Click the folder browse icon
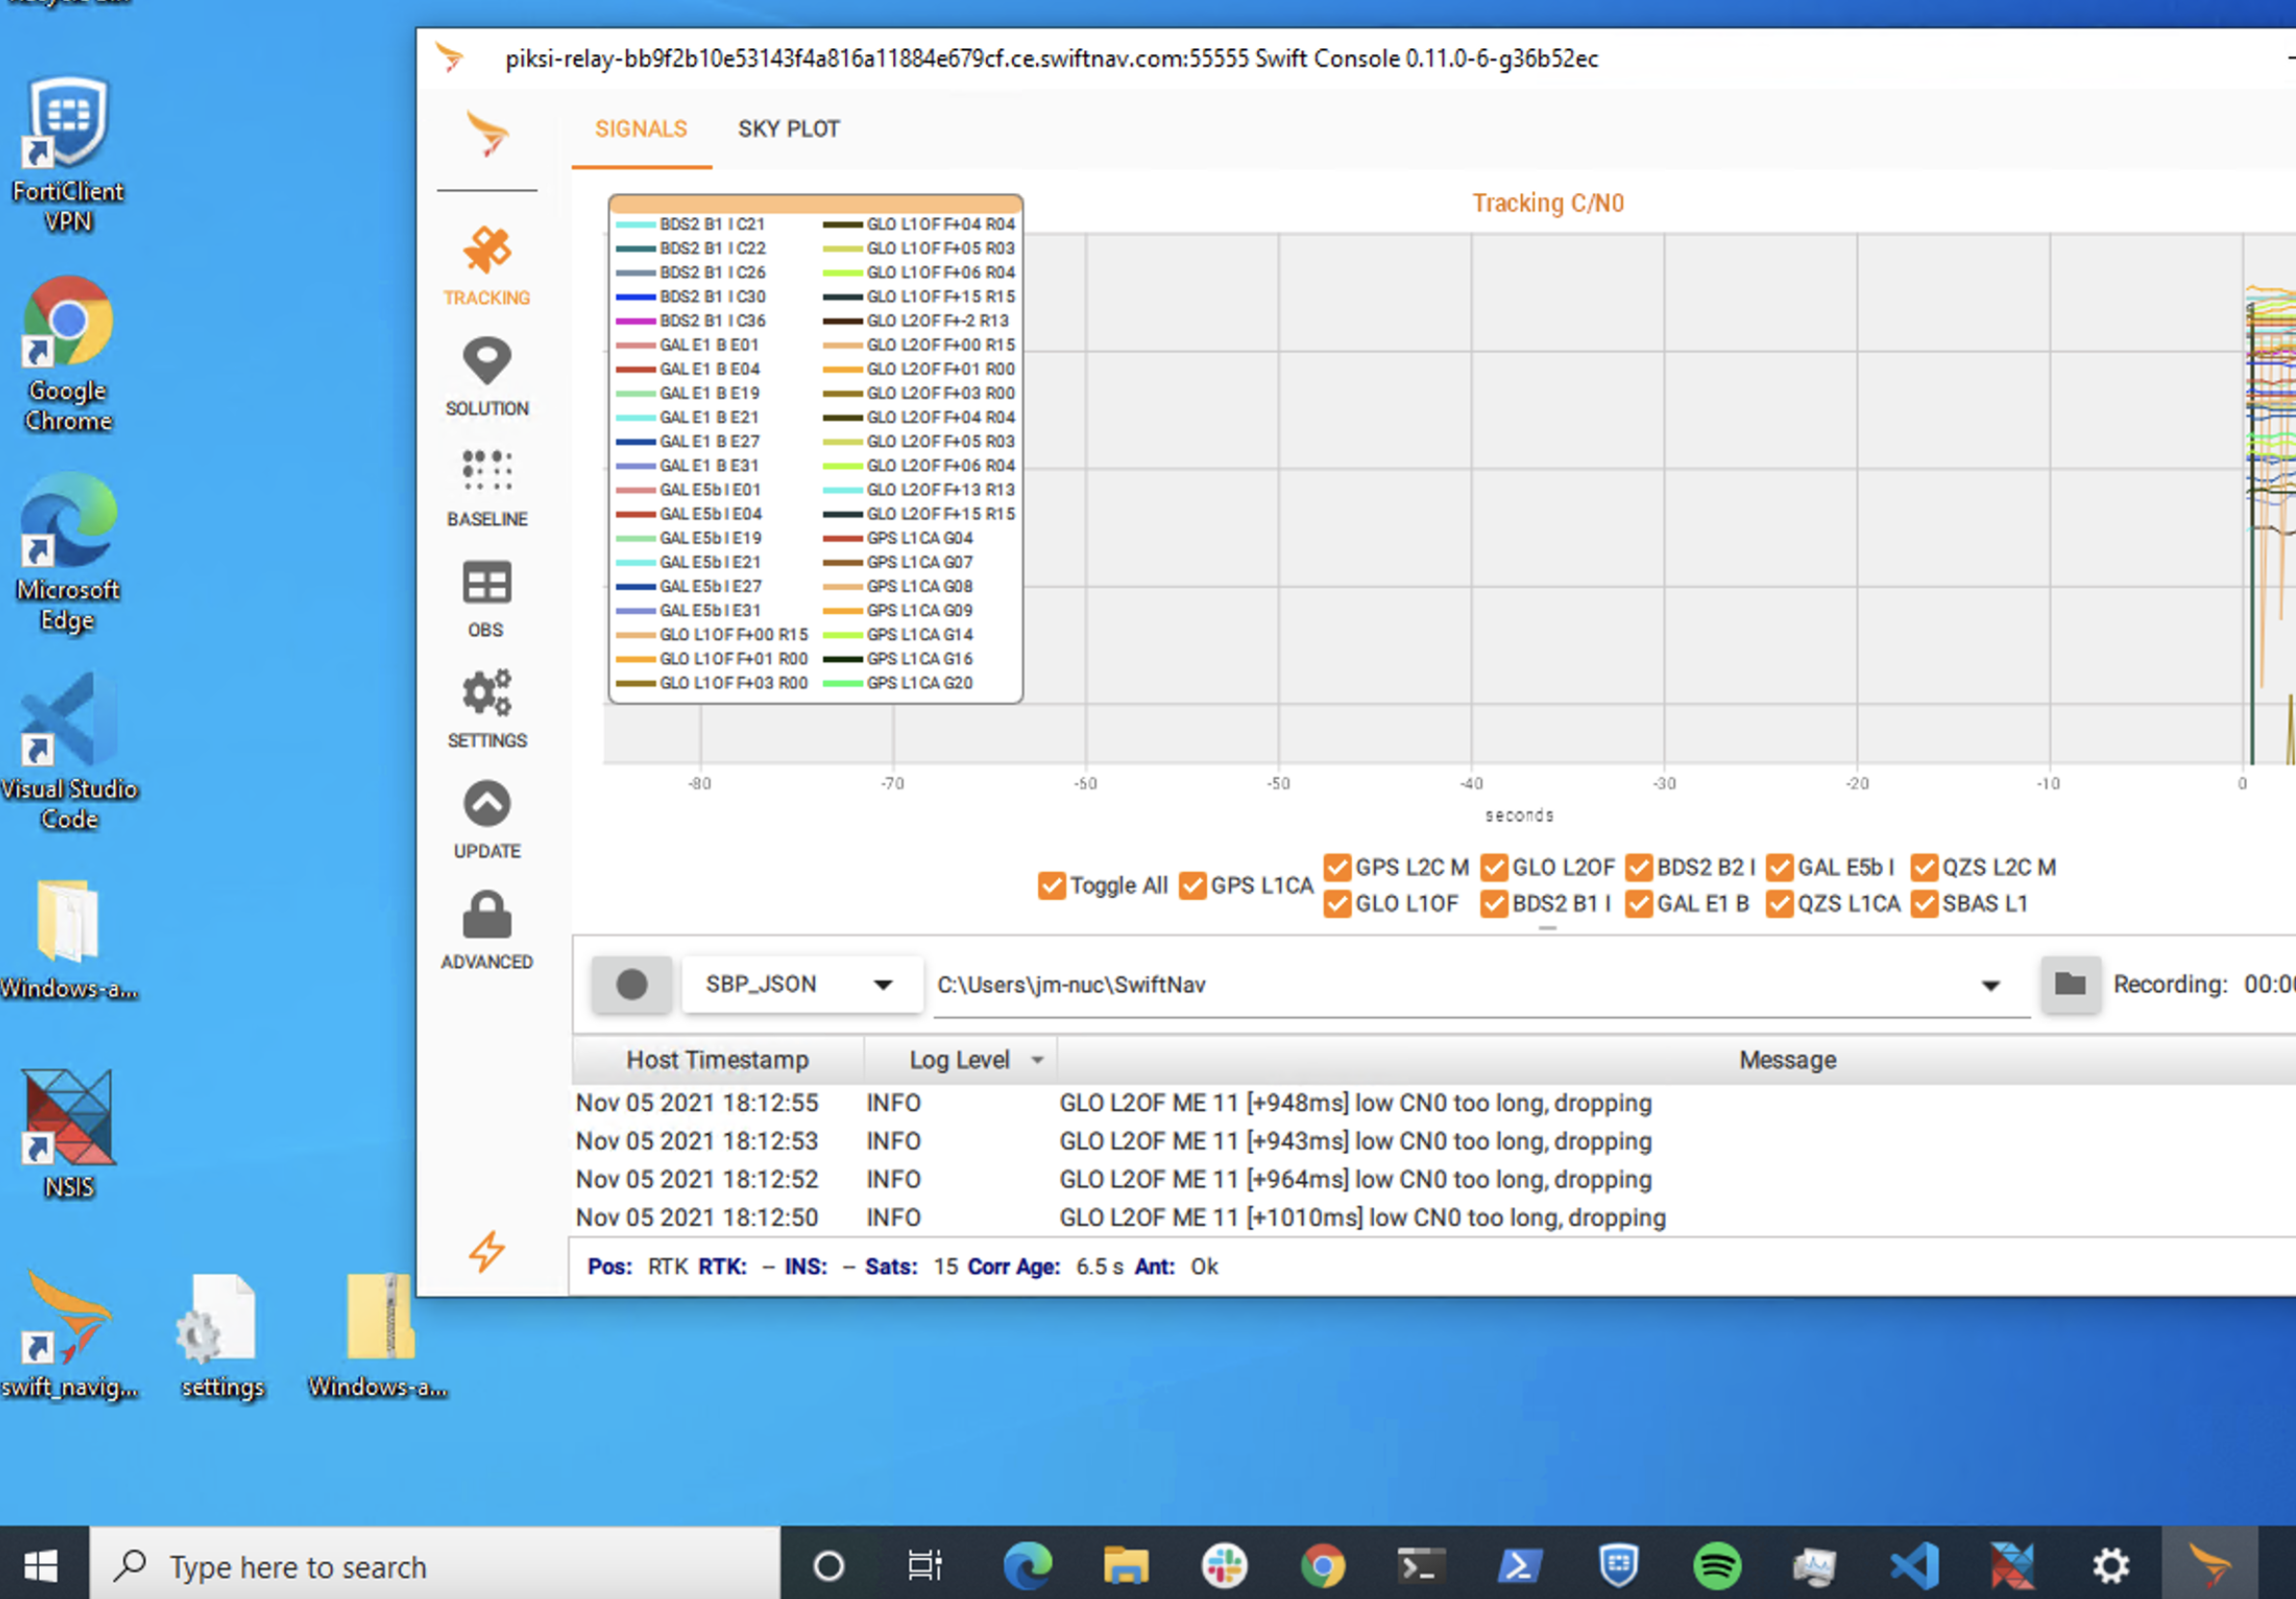The image size is (2296, 1599). (2069, 984)
